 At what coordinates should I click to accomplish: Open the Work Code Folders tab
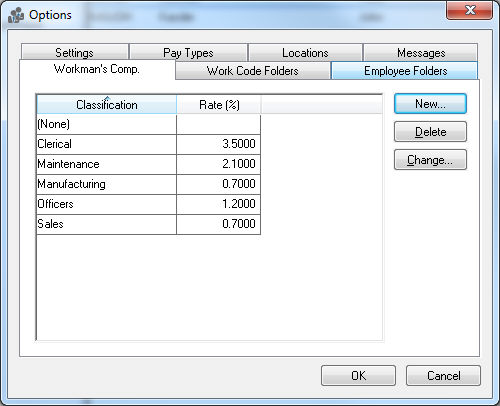[253, 71]
